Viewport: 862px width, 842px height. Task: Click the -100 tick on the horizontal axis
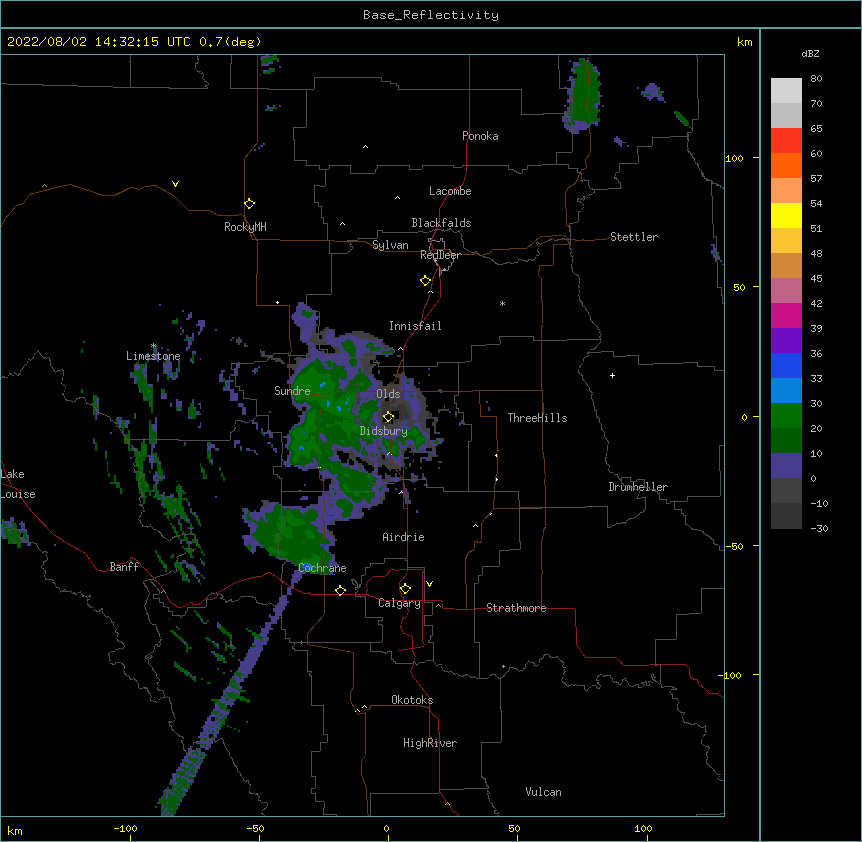pyautogui.click(x=125, y=828)
